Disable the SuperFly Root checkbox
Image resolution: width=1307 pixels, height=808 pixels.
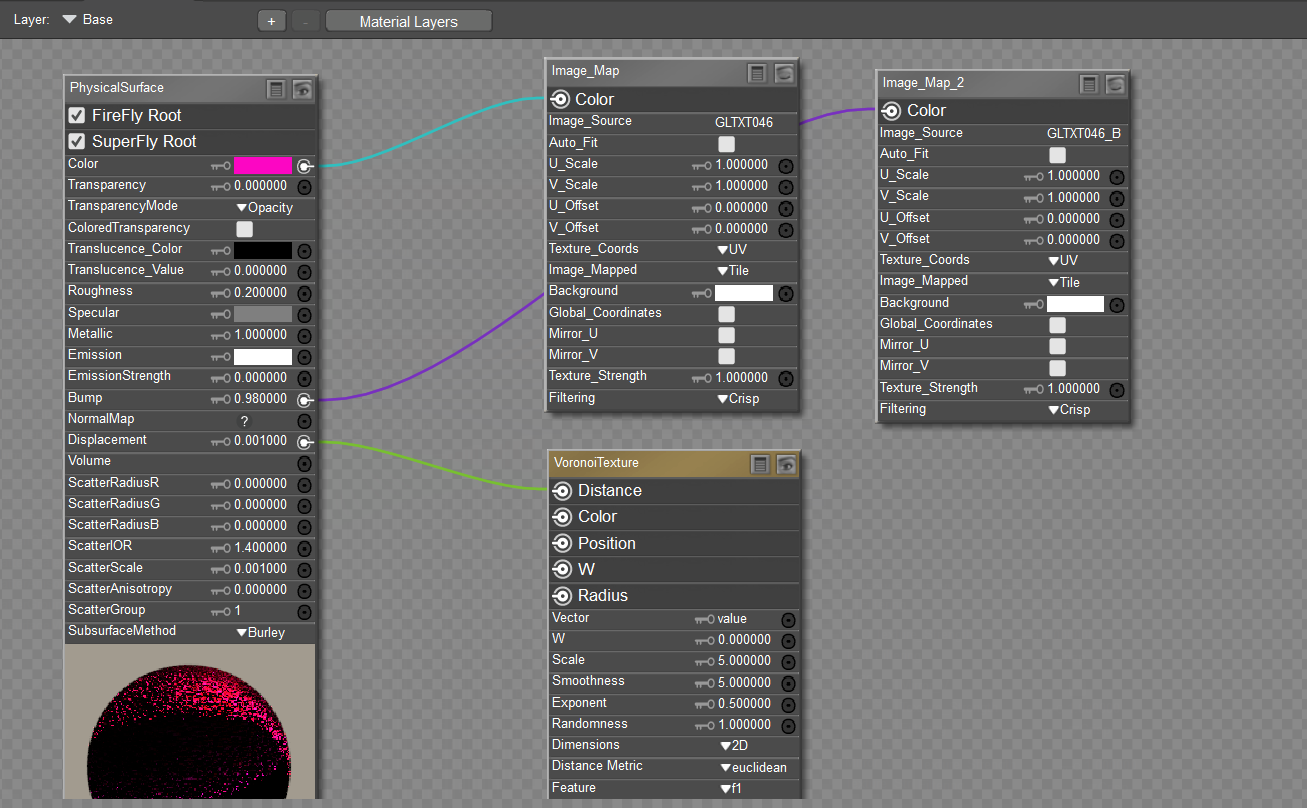coord(76,141)
